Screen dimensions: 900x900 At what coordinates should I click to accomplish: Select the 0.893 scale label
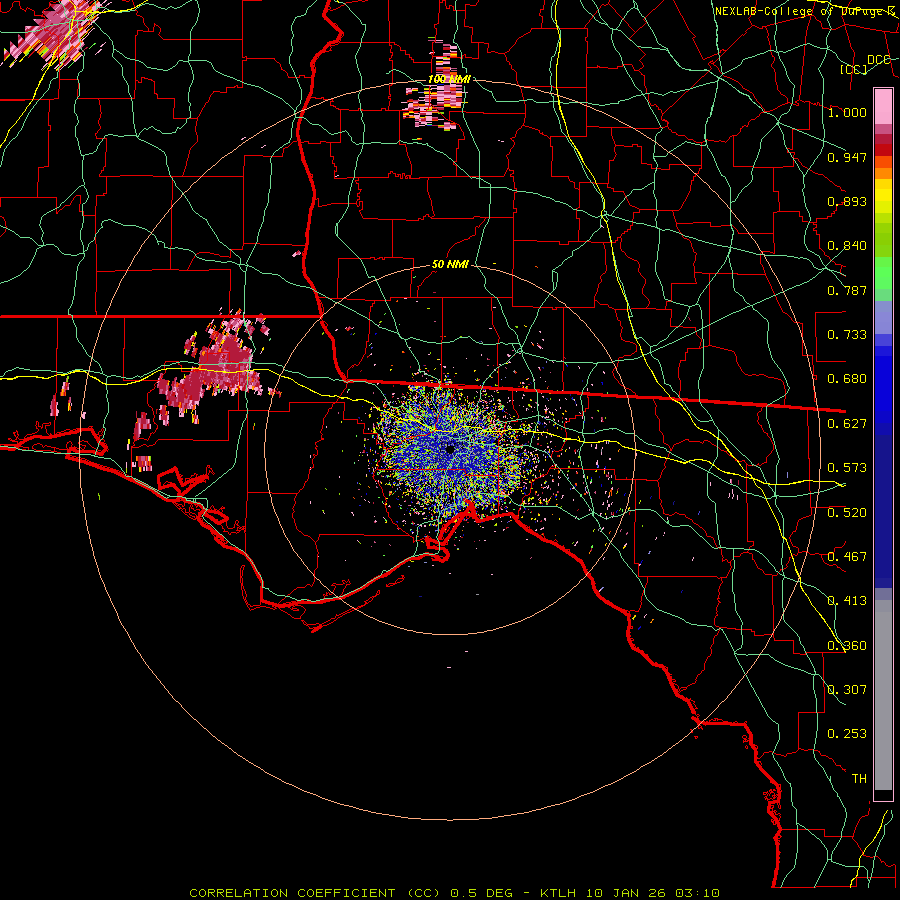(847, 201)
